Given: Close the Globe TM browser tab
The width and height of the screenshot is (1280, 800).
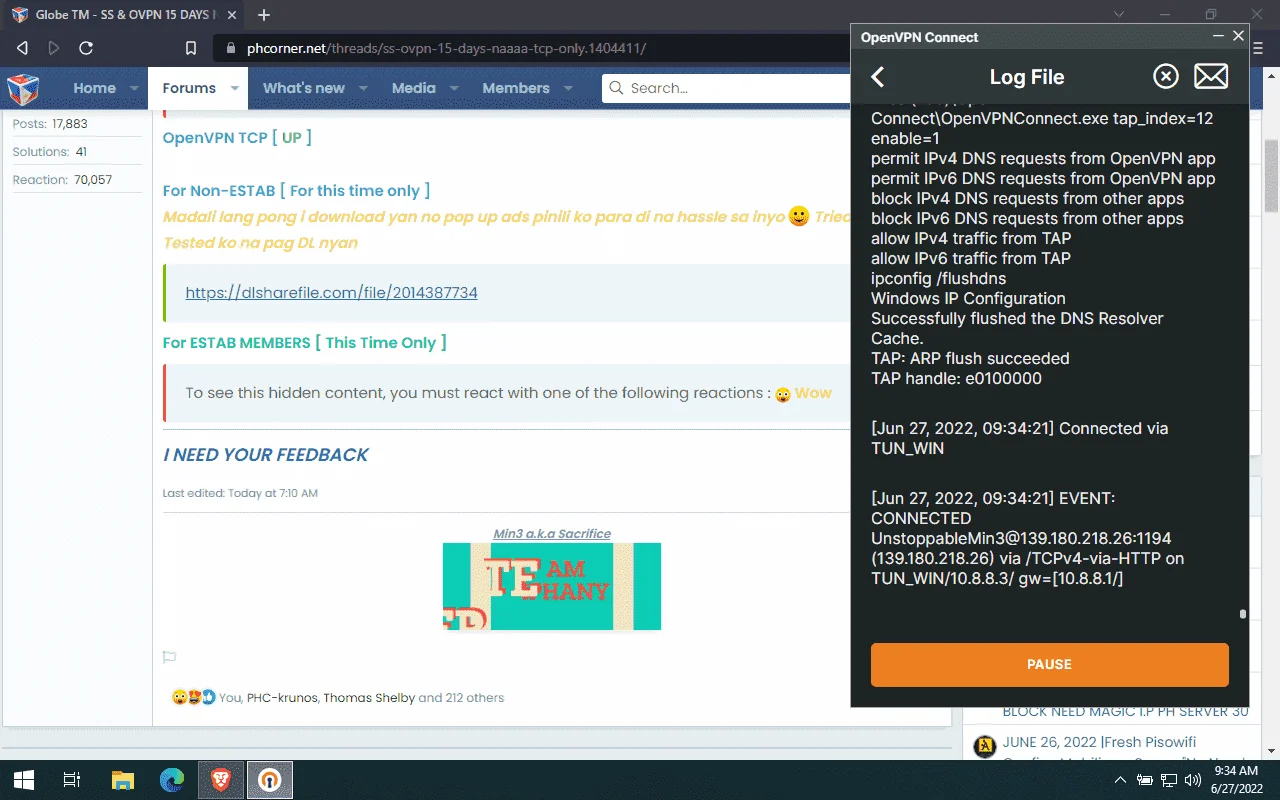Looking at the screenshot, I should pyautogui.click(x=230, y=15).
